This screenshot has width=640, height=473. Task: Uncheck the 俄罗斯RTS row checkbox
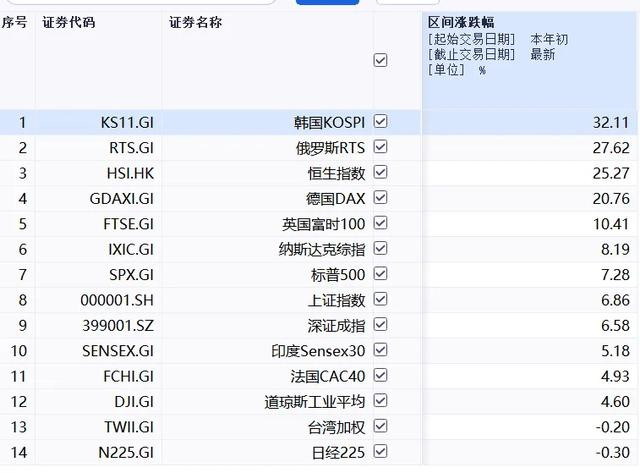coord(380,147)
